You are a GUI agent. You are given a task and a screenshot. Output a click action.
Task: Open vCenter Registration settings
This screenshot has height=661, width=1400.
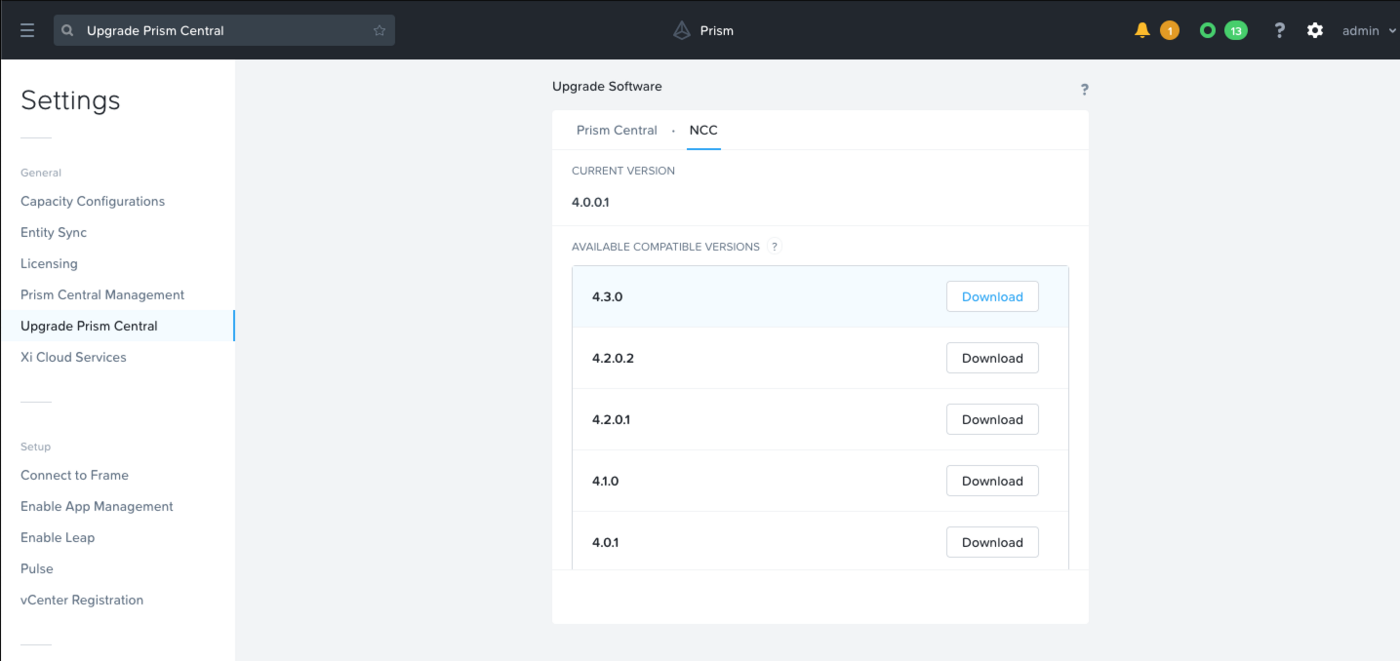tap(81, 600)
